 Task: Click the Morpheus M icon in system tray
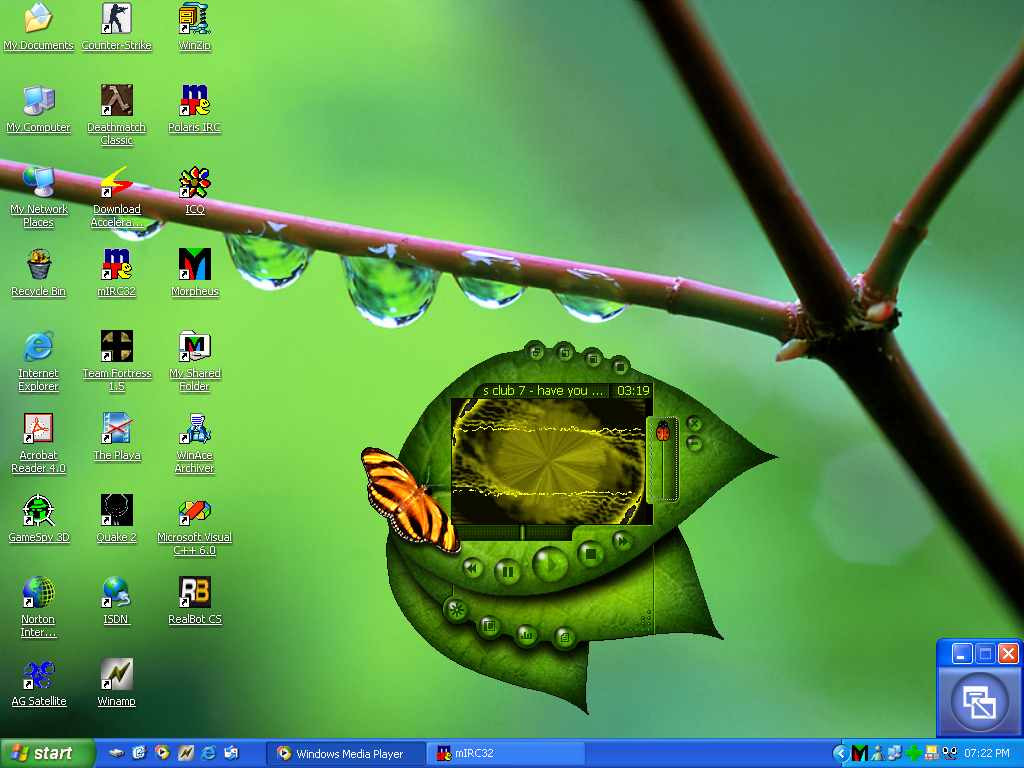(x=860, y=754)
